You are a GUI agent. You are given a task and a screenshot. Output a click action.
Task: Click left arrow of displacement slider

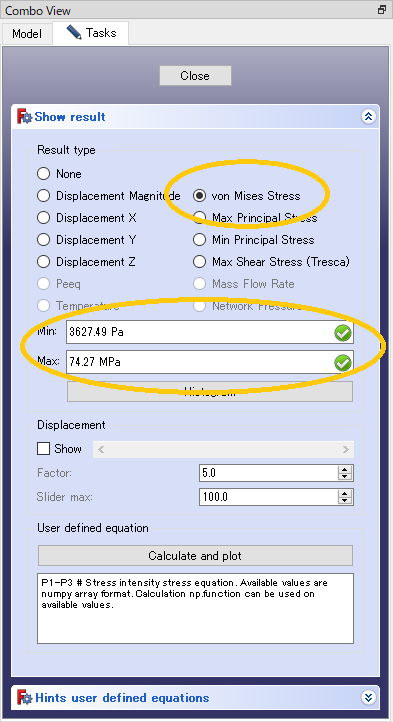click(x=101, y=449)
